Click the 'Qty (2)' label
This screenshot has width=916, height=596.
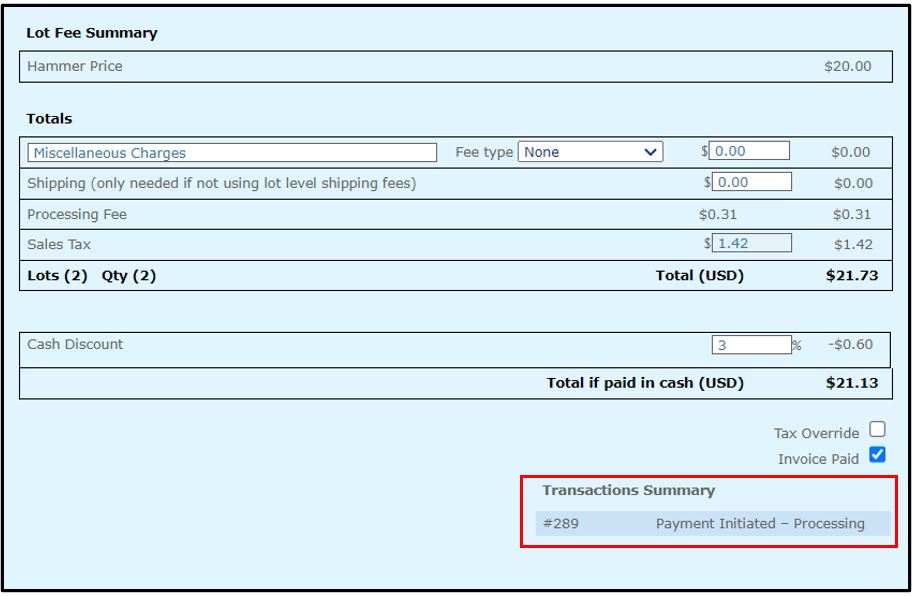(129, 276)
